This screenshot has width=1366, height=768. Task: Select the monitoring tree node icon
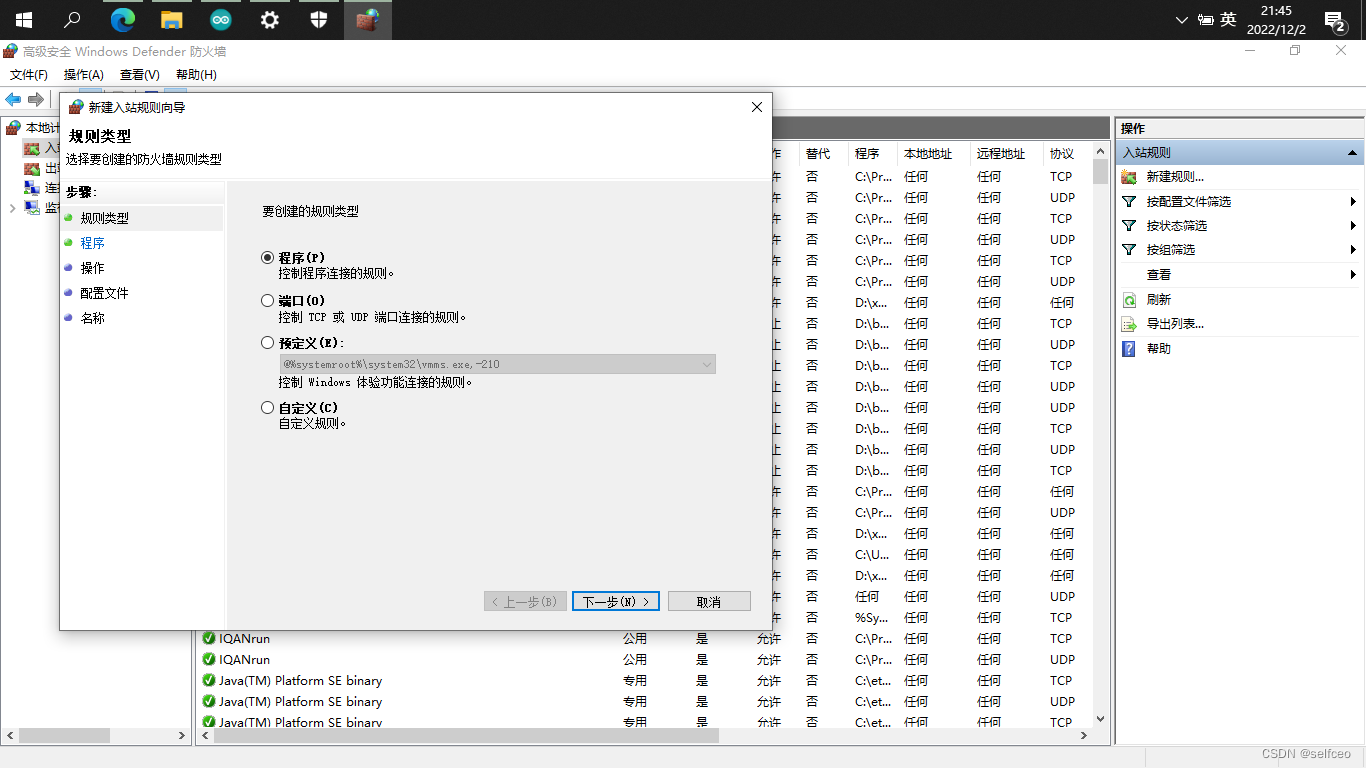point(32,208)
